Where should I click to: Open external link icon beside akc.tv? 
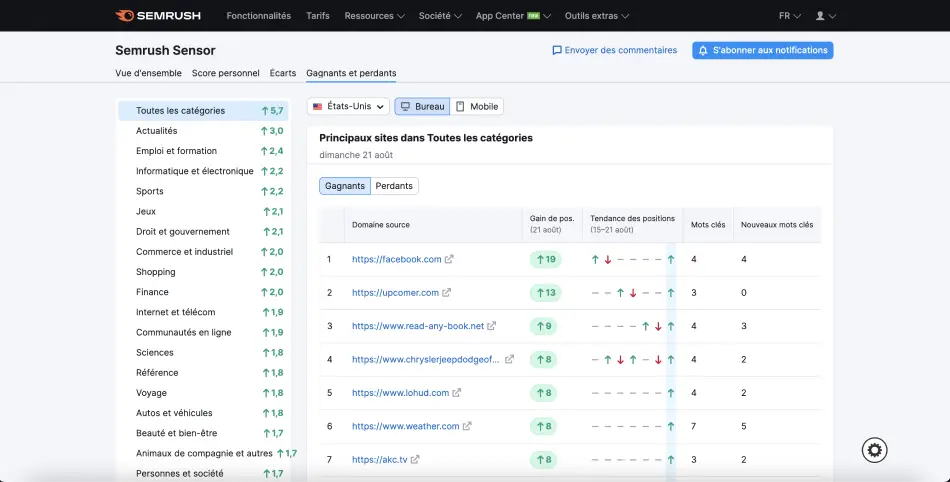pos(415,460)
